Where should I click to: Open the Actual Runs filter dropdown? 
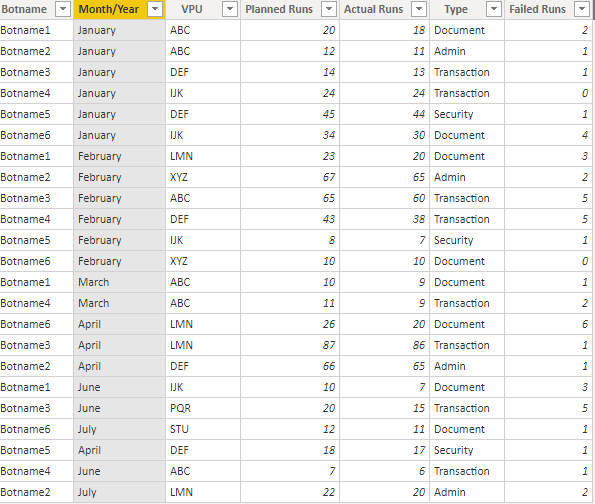click(x=419, y=9)
